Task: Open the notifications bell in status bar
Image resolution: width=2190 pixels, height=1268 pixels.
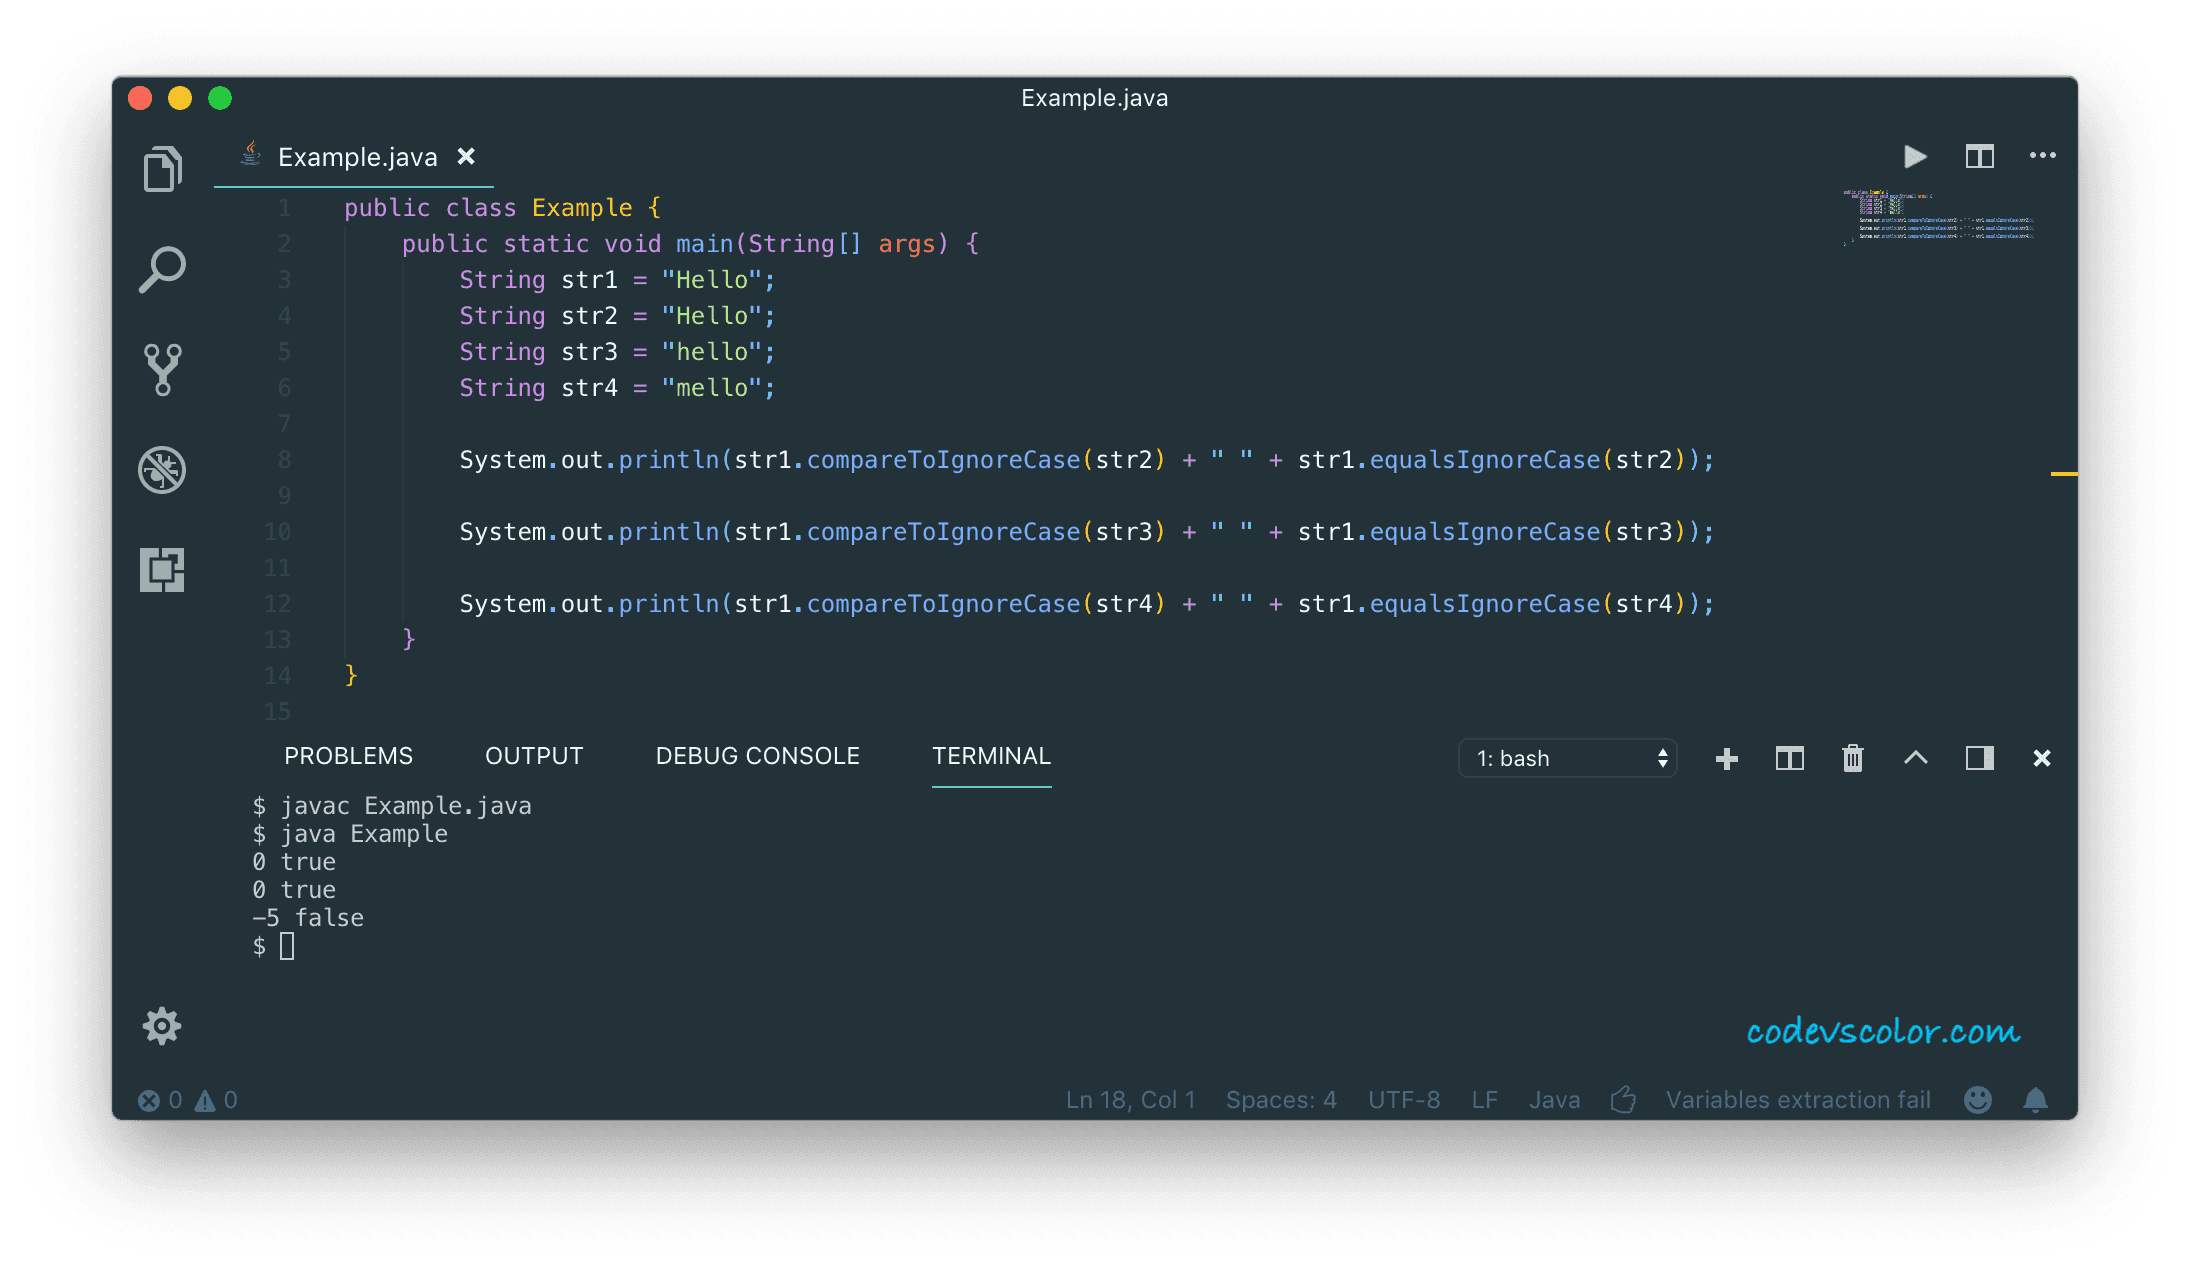Action: click(x=2035, y=1100)
